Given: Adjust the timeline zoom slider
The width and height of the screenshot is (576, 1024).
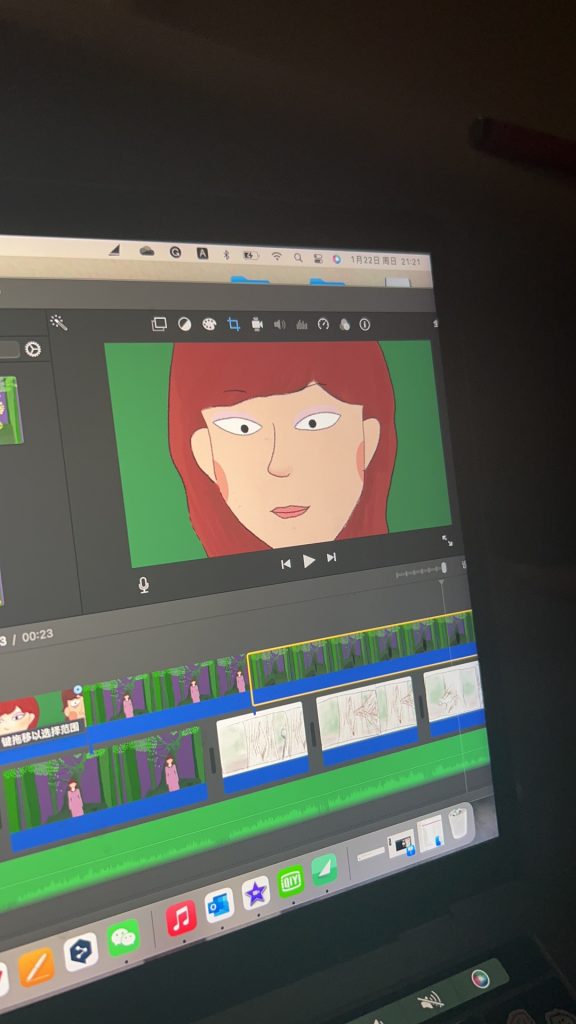Looking at the screenshot, I should (x=422, y=571).
